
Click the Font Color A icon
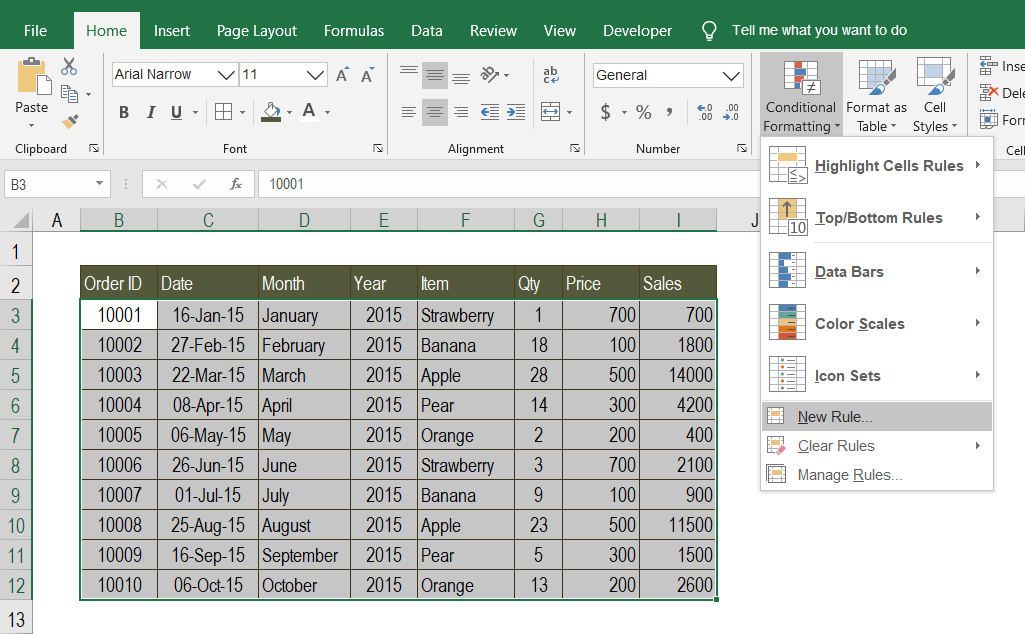[309, 112]
